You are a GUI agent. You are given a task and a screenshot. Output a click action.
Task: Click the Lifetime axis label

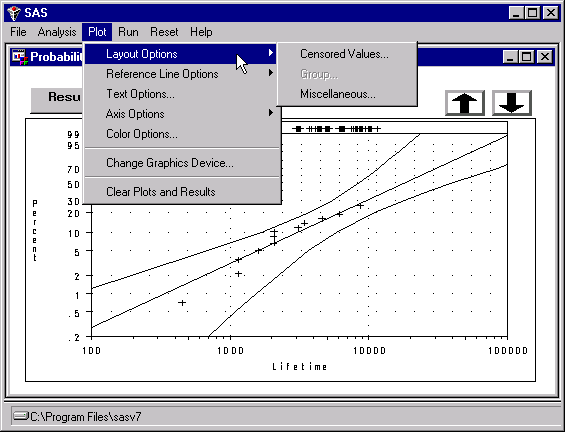(x=300, y=367)
